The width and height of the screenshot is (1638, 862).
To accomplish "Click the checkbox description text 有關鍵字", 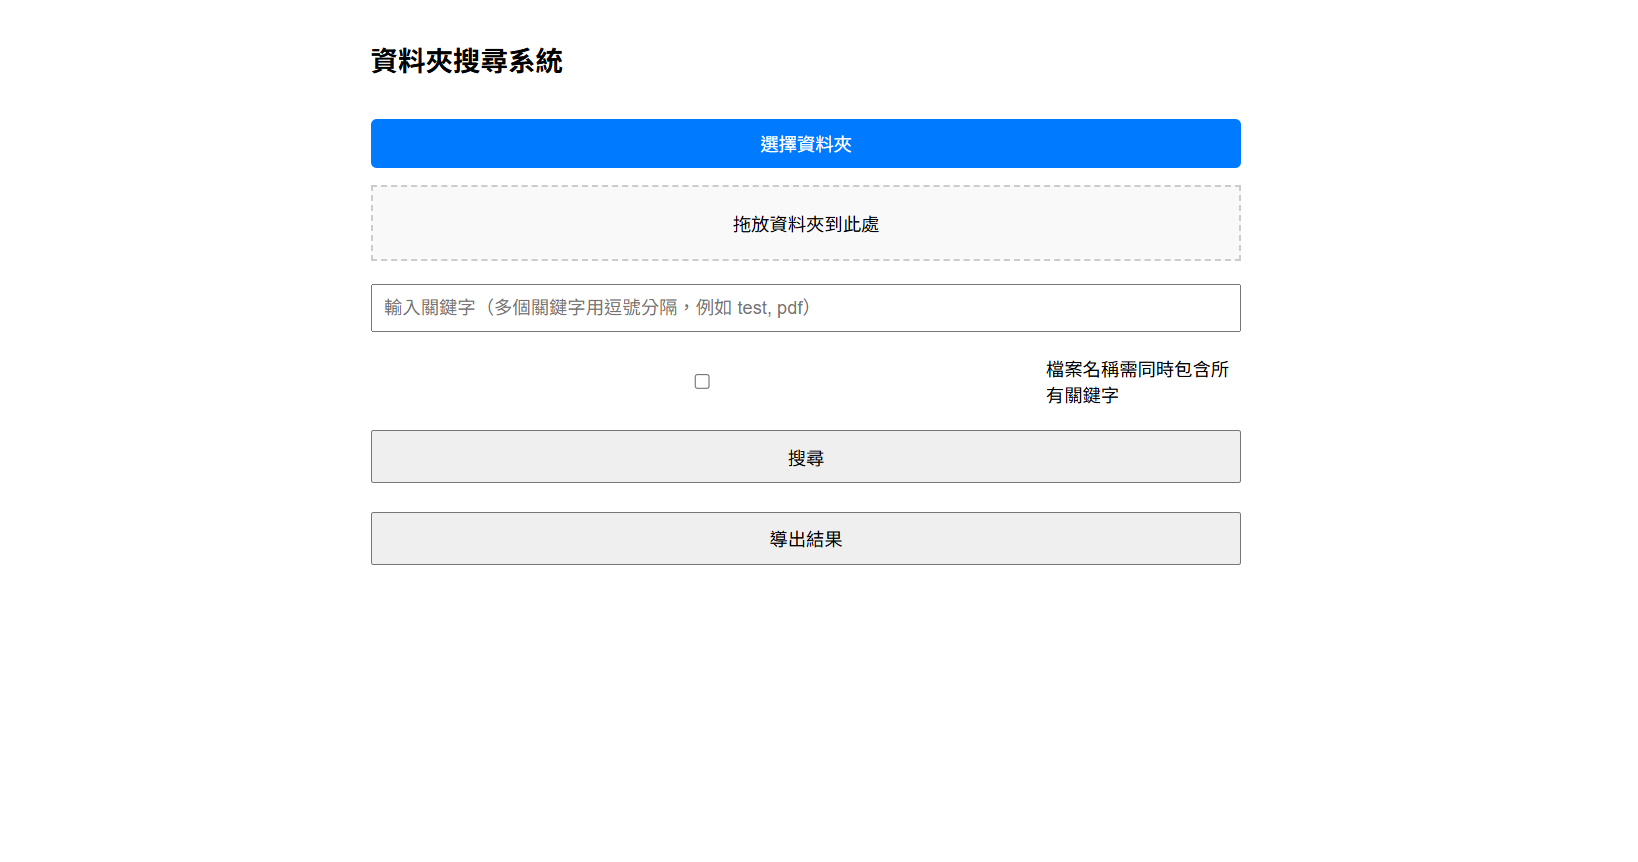I will point(1082,396).
